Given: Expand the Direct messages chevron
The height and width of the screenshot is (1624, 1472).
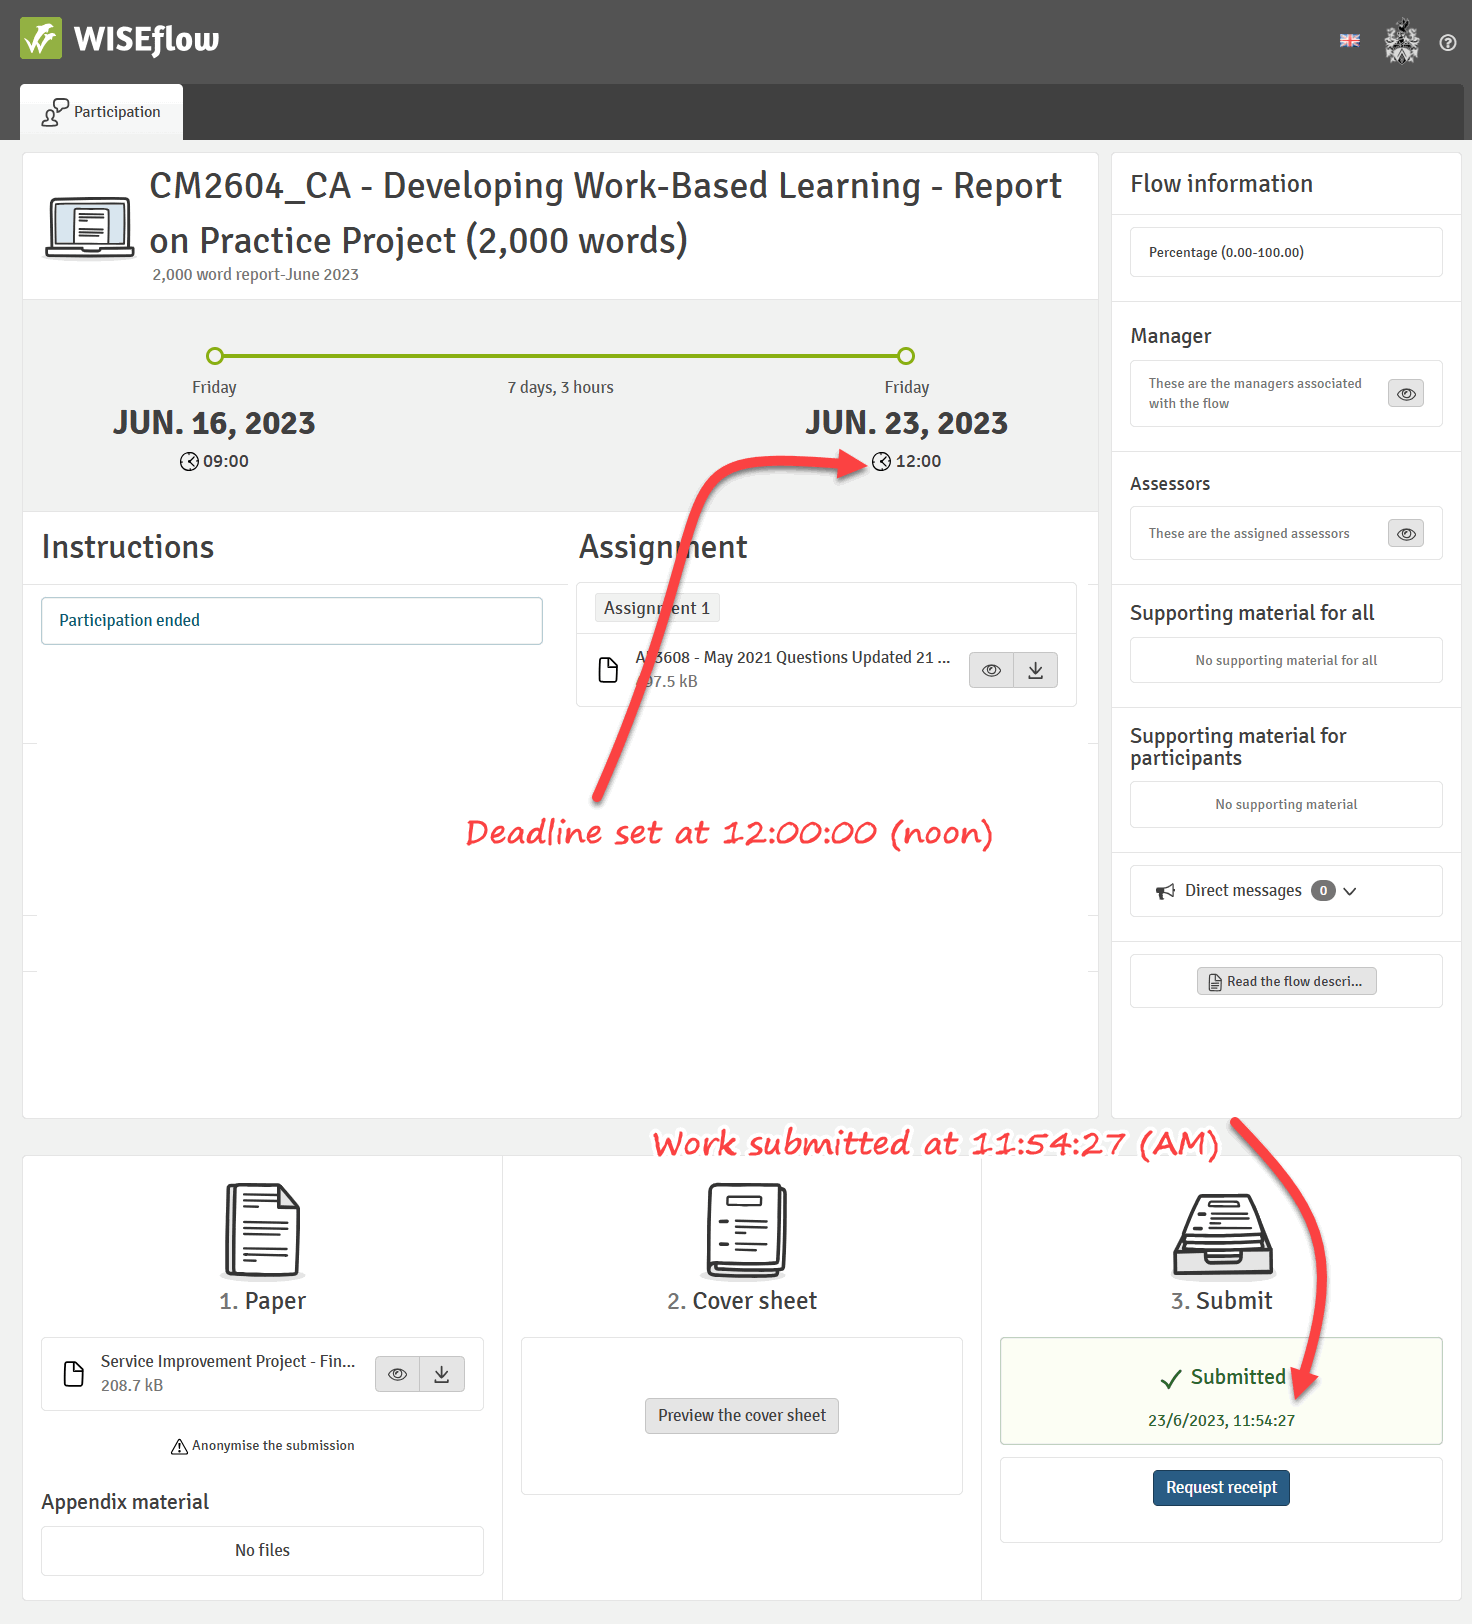Looking at the screenshot, I should tap(1350, 891).
